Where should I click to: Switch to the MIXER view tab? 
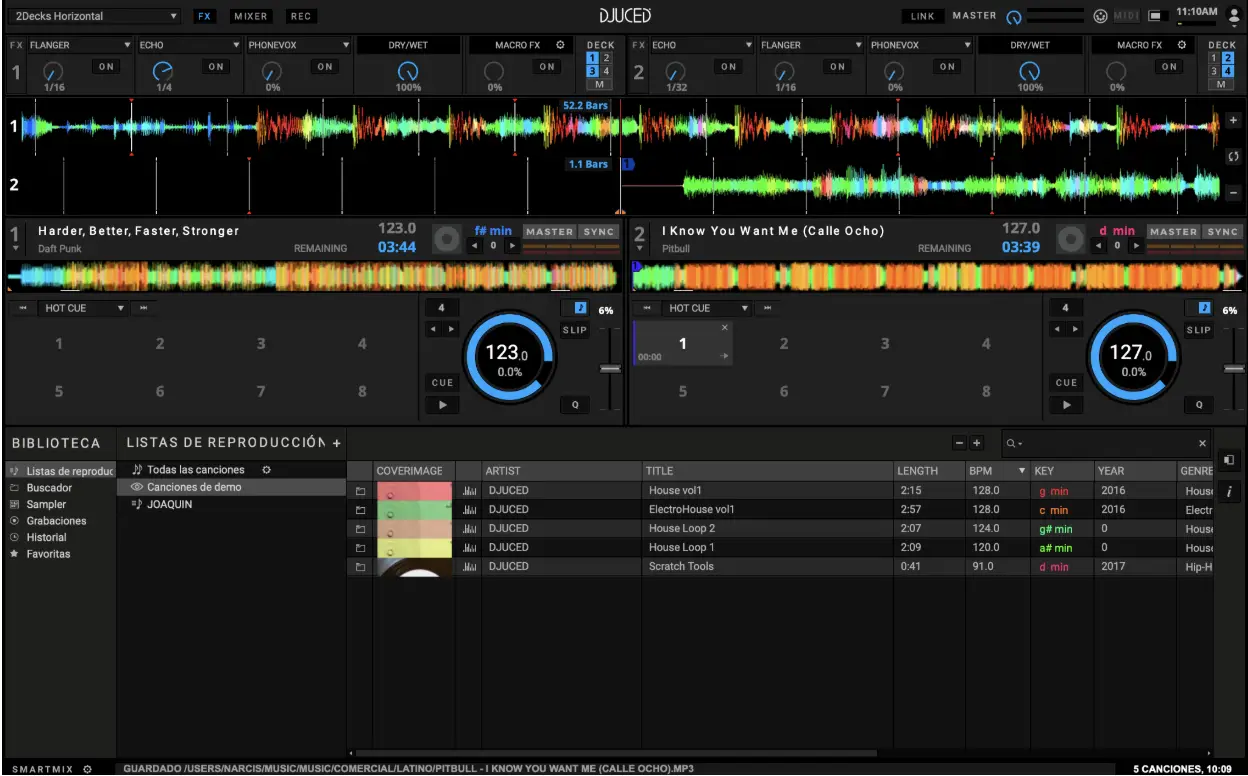(x=250, y=16)
